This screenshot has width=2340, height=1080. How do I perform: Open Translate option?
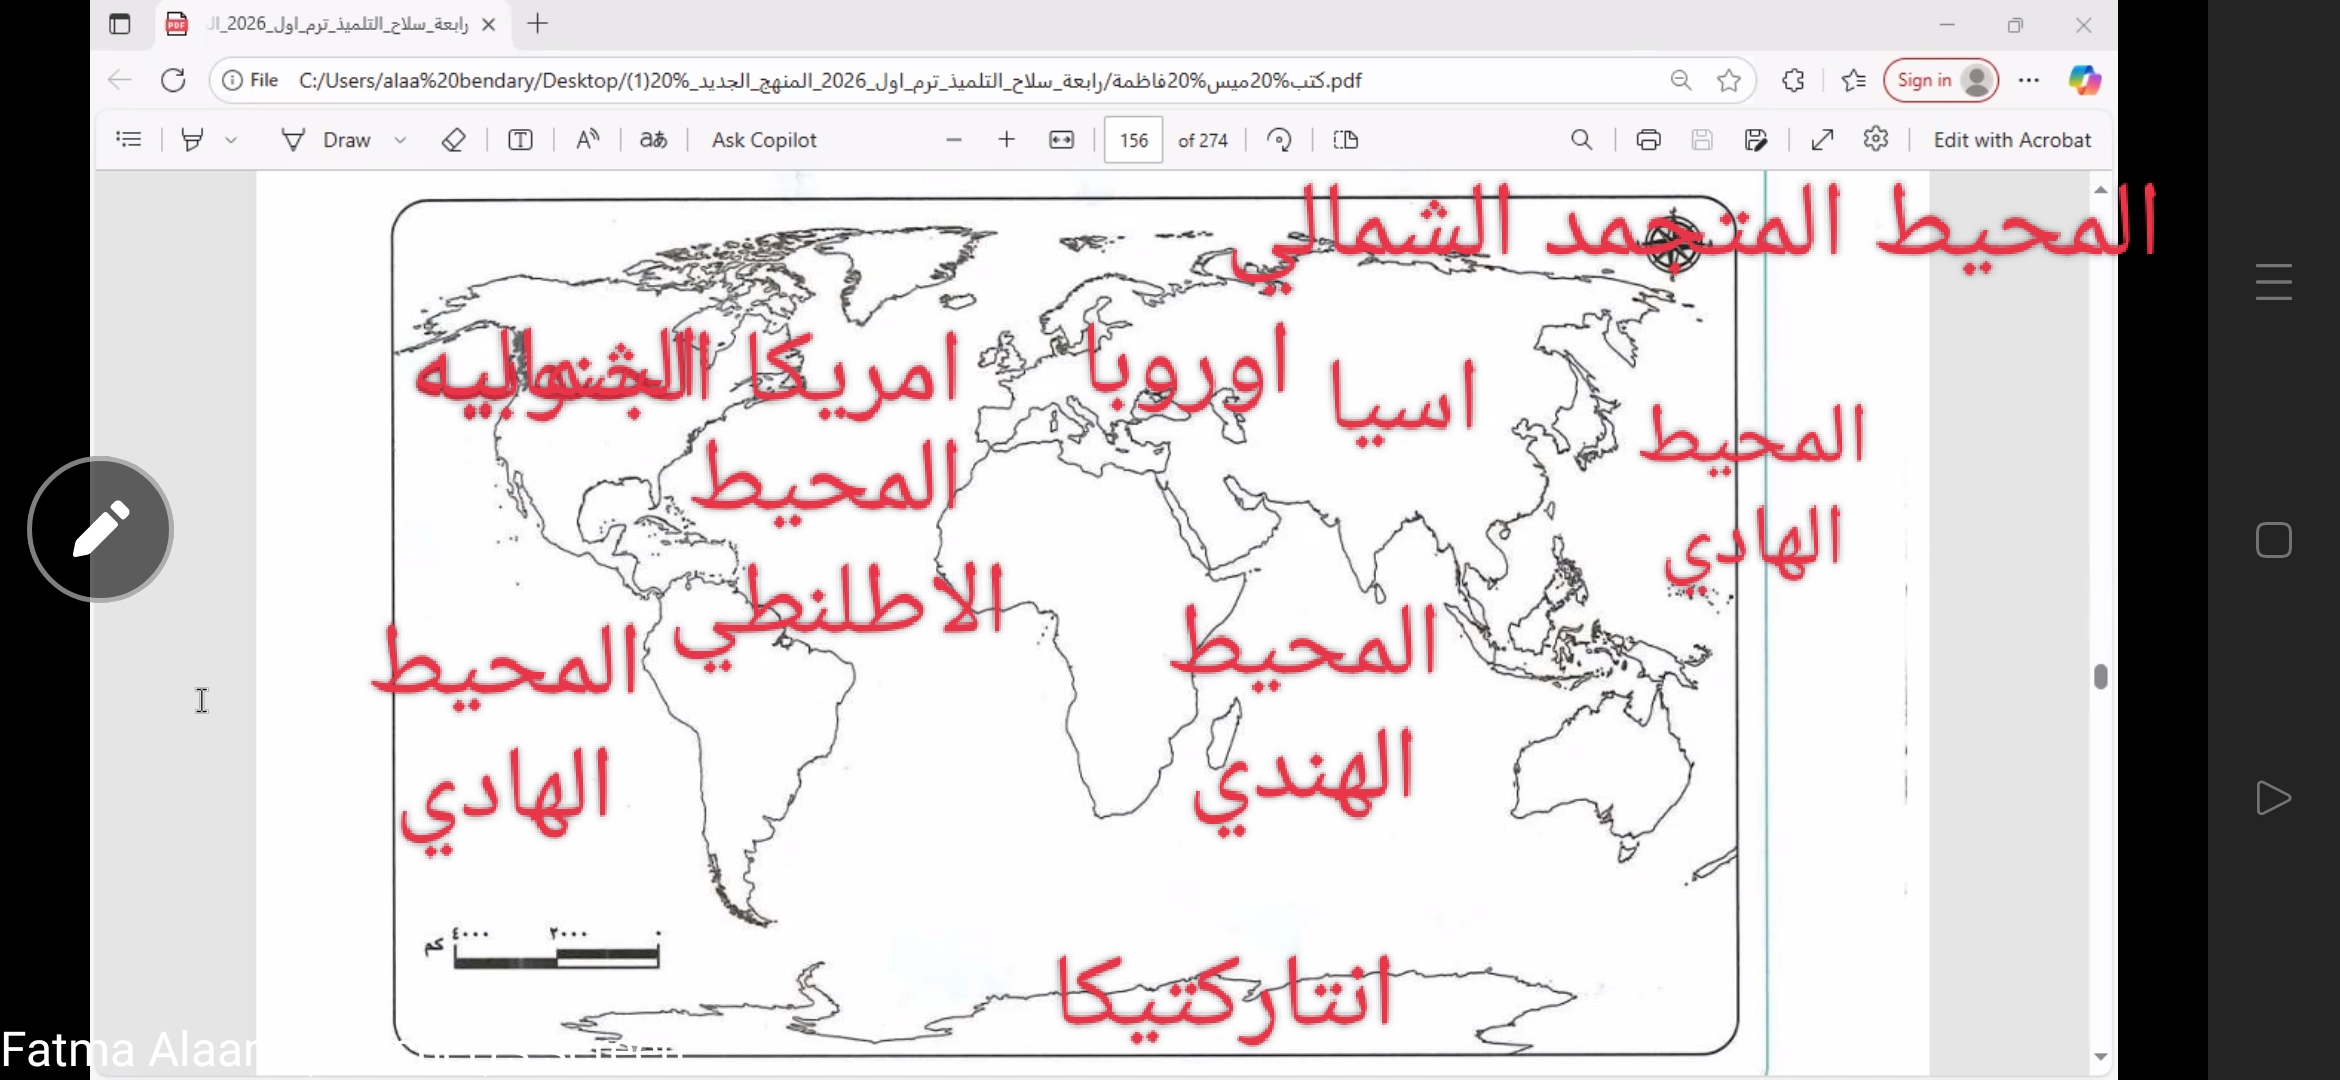coord(653,140)
